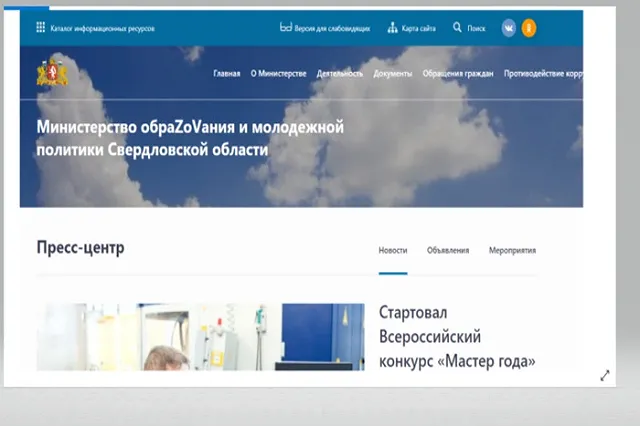The image size is (640, 426).
Task: Click the Министерство образования site title
Action: pyautogui.click(x=190, y=138)
